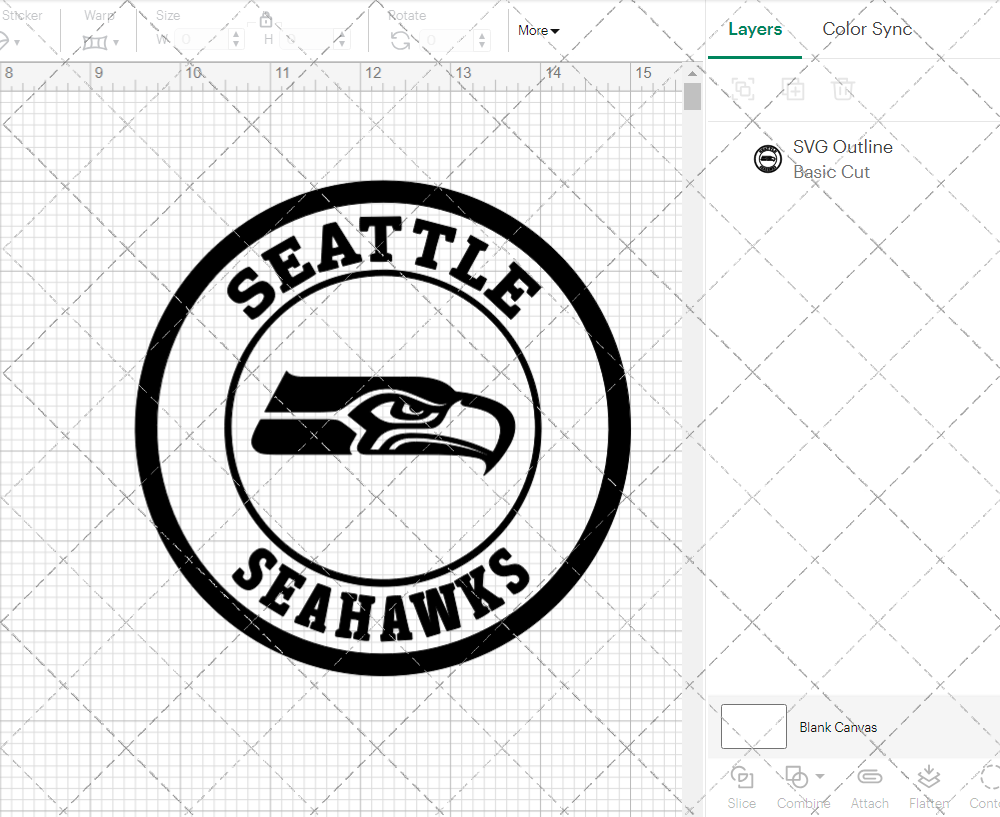Toggle the size aspect ratio lock
Screen dimensions: 1000x817
click(266, 20)
